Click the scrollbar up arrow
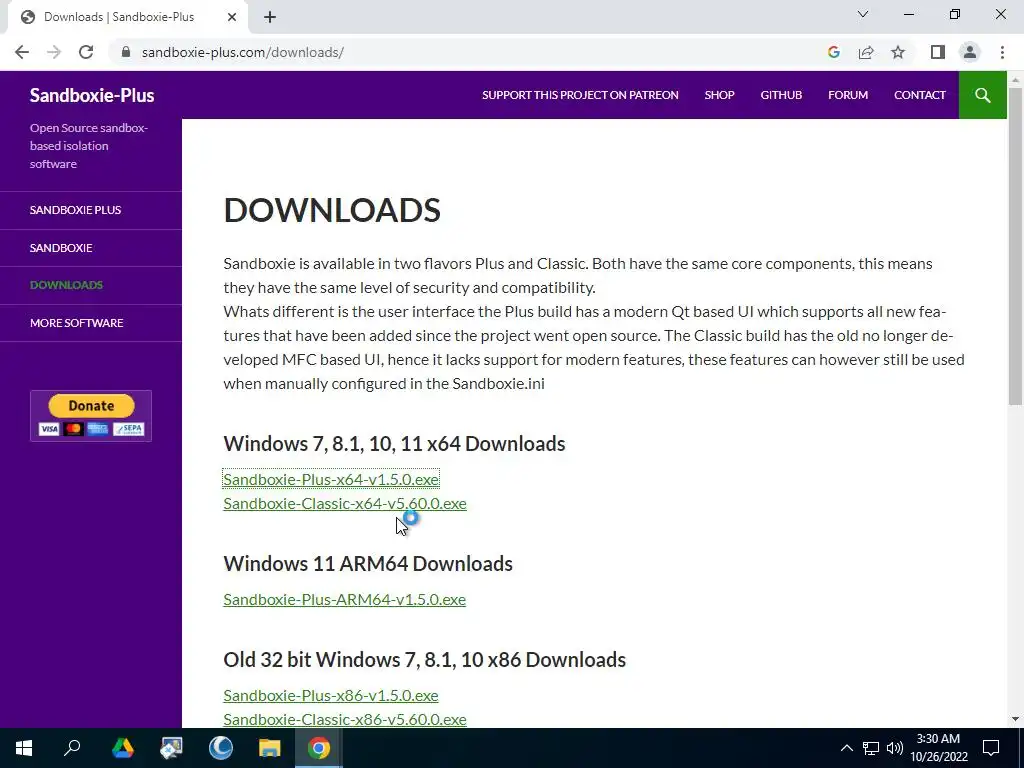Viewport: 1024px width, 768px height. [1015, 80]
